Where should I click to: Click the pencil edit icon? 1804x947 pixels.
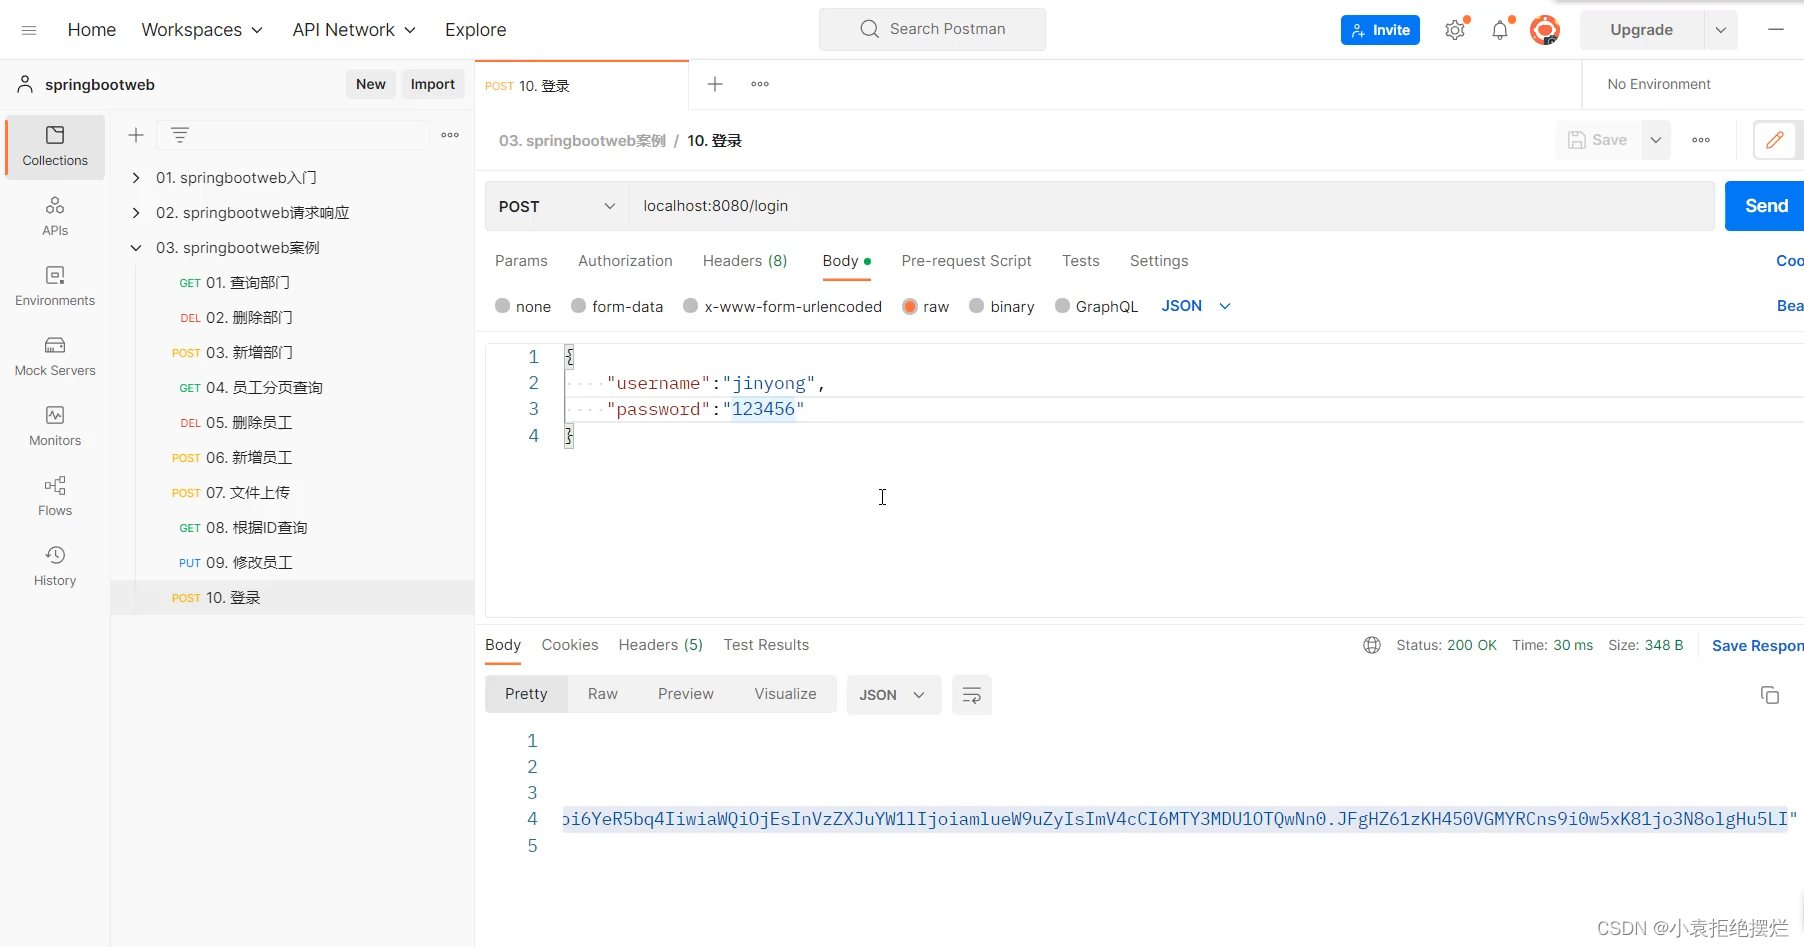tap(1775, 140)
